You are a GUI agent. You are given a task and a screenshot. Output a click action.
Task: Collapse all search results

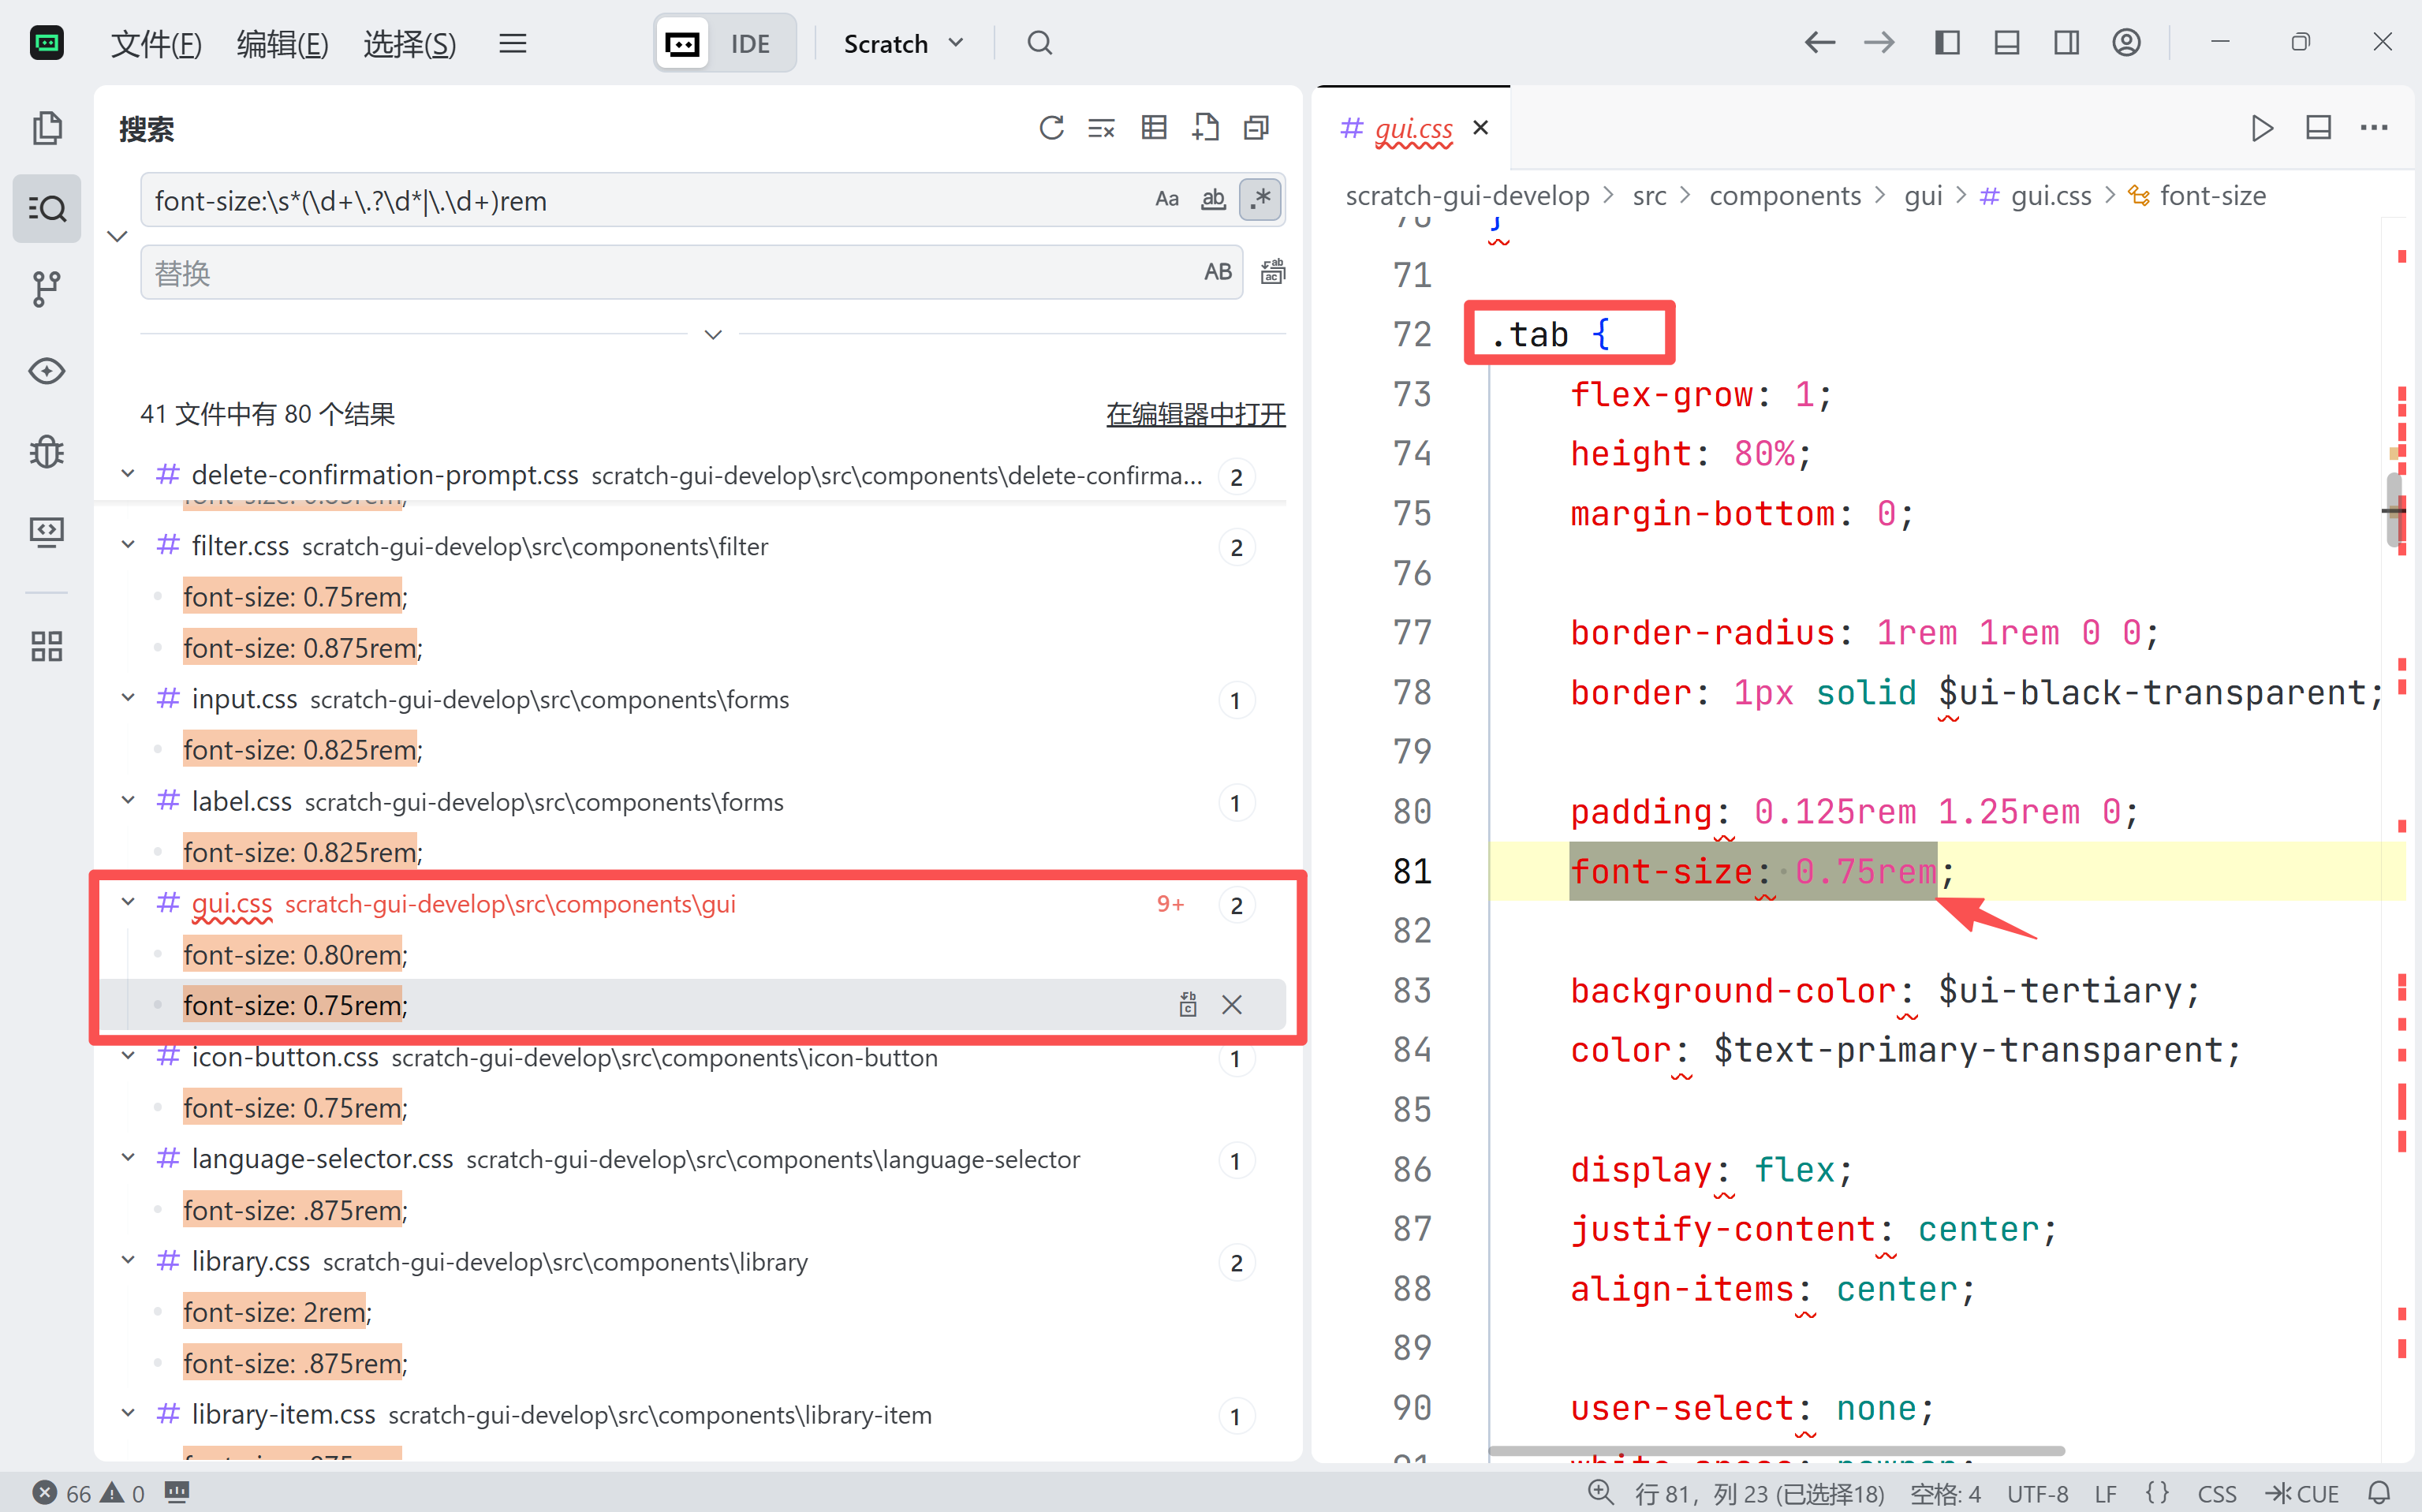click(1256, 128)
